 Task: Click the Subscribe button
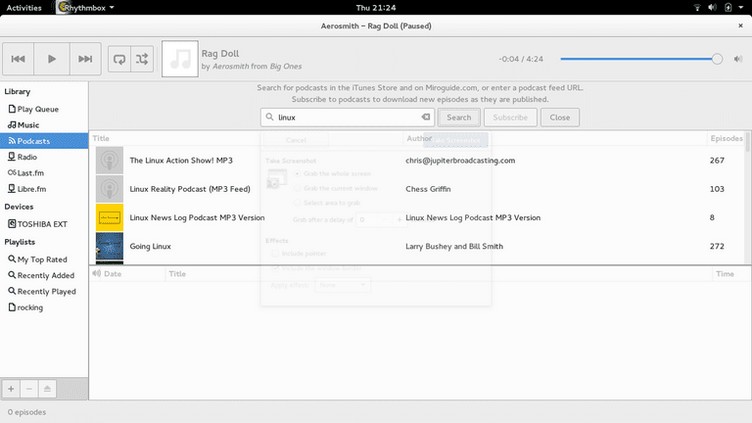510,117
